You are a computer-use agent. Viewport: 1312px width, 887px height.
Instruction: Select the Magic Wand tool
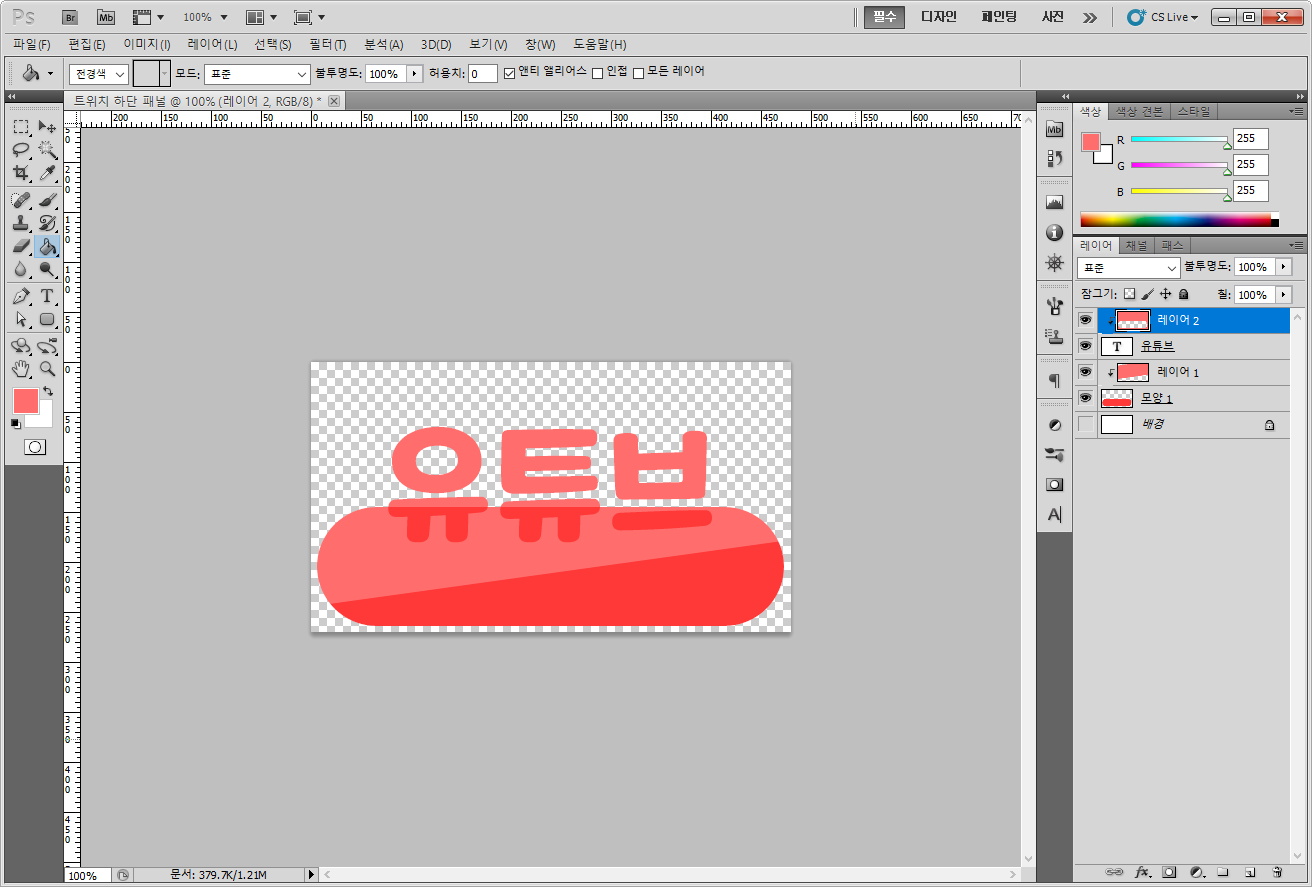[x=47, y=149]
